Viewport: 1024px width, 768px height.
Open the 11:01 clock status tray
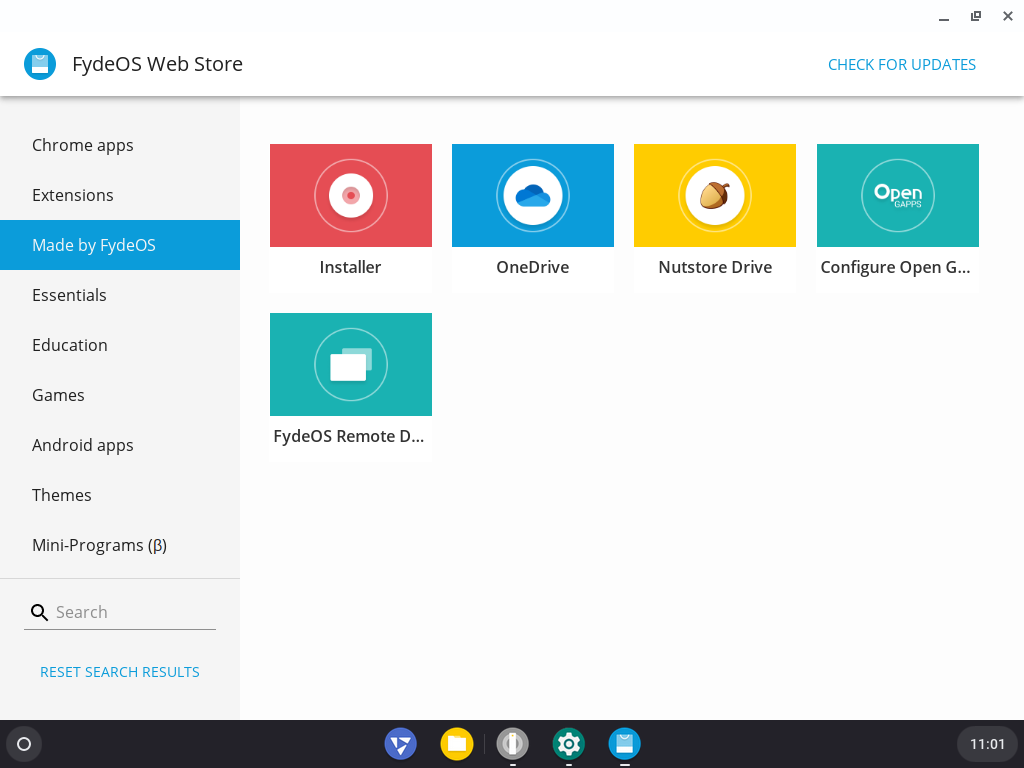[x=987, y=744]
